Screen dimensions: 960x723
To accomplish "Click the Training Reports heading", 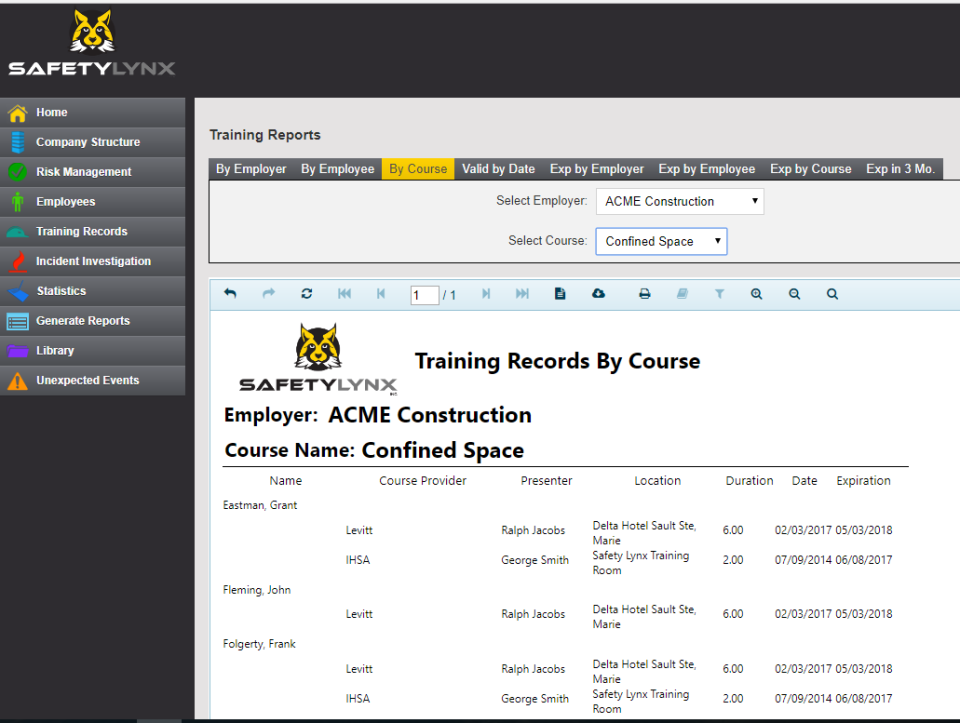I will [265, 135].
